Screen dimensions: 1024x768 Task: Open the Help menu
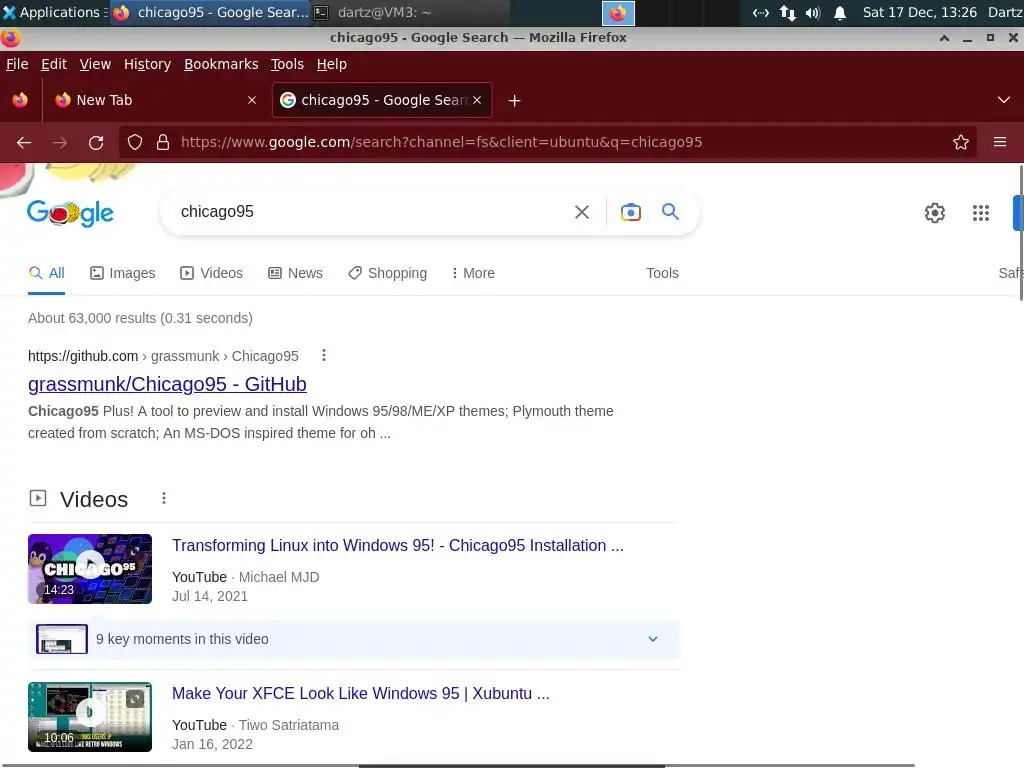(x=332, y=64)
